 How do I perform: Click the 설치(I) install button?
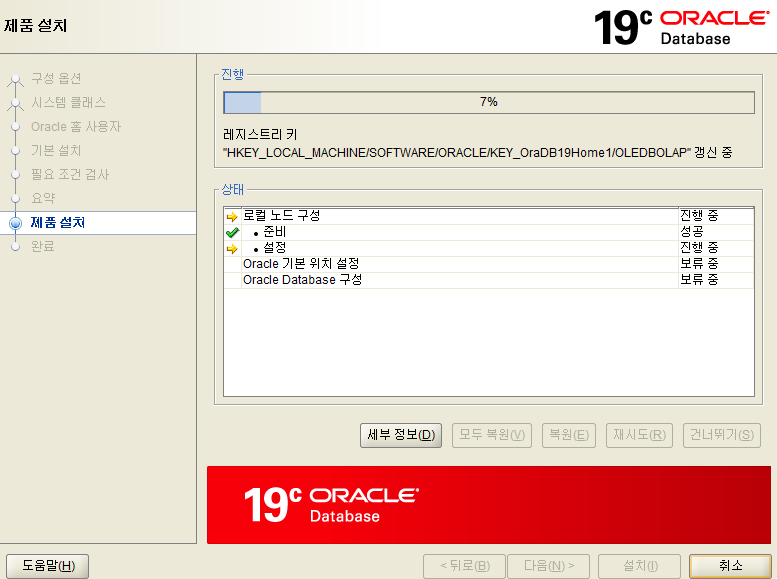coord(639,566)
